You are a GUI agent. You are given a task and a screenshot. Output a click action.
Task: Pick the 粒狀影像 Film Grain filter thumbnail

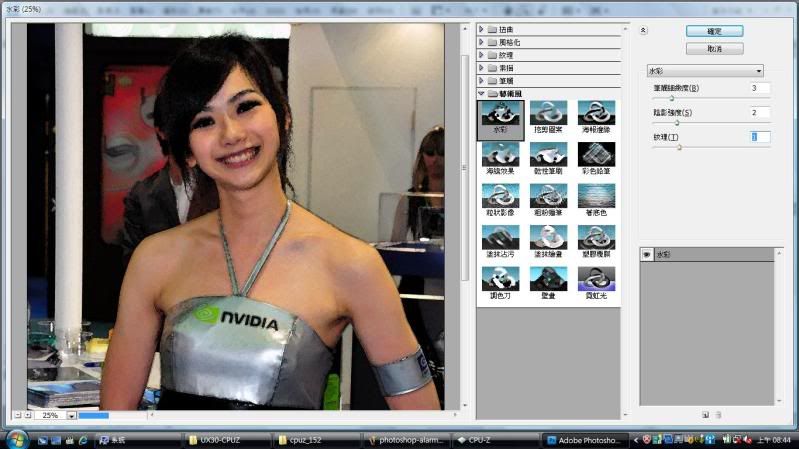500,196
